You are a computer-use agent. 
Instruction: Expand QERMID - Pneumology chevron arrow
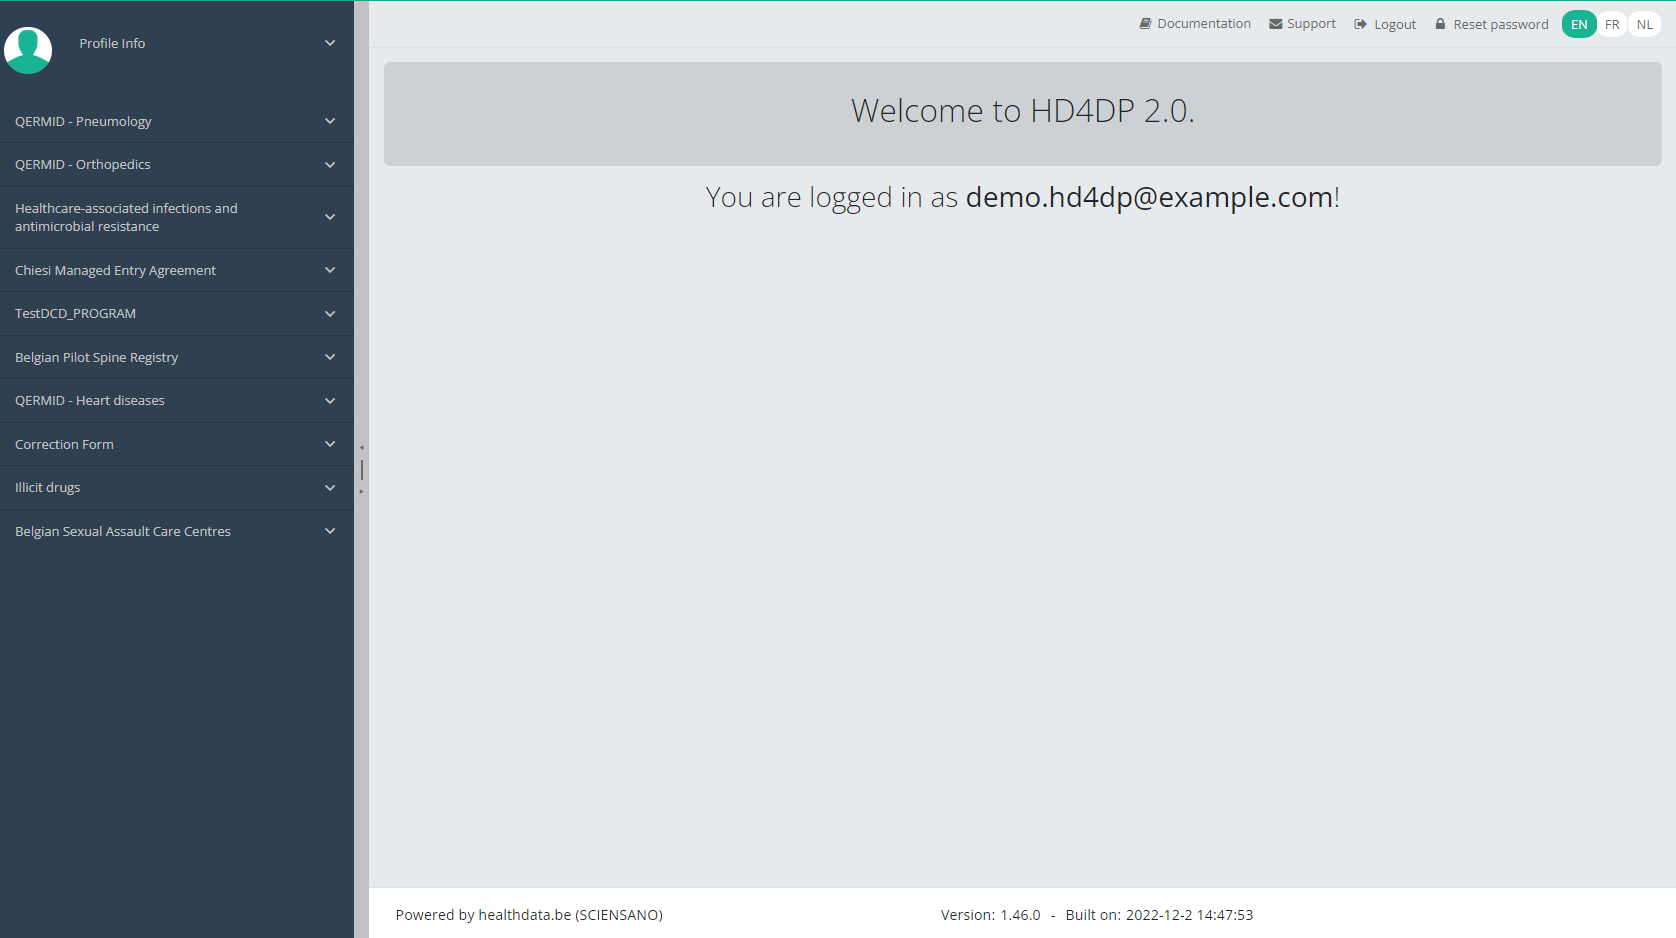330,121
